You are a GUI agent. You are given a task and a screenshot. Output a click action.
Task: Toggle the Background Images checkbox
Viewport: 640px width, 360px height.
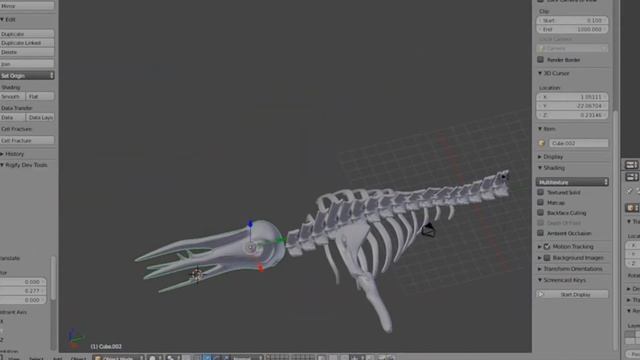pos(547,258)
